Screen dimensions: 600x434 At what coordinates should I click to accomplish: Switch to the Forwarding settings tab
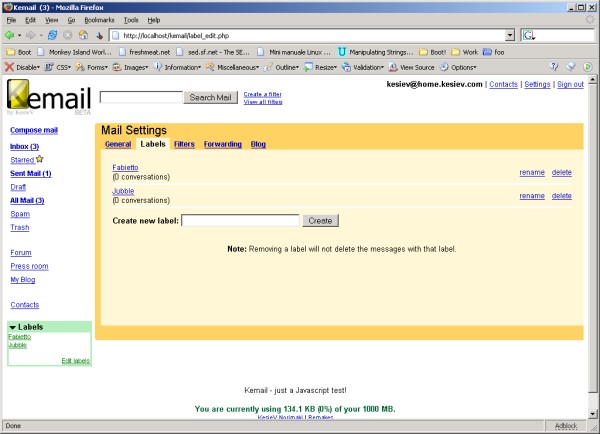coord(223,144)
